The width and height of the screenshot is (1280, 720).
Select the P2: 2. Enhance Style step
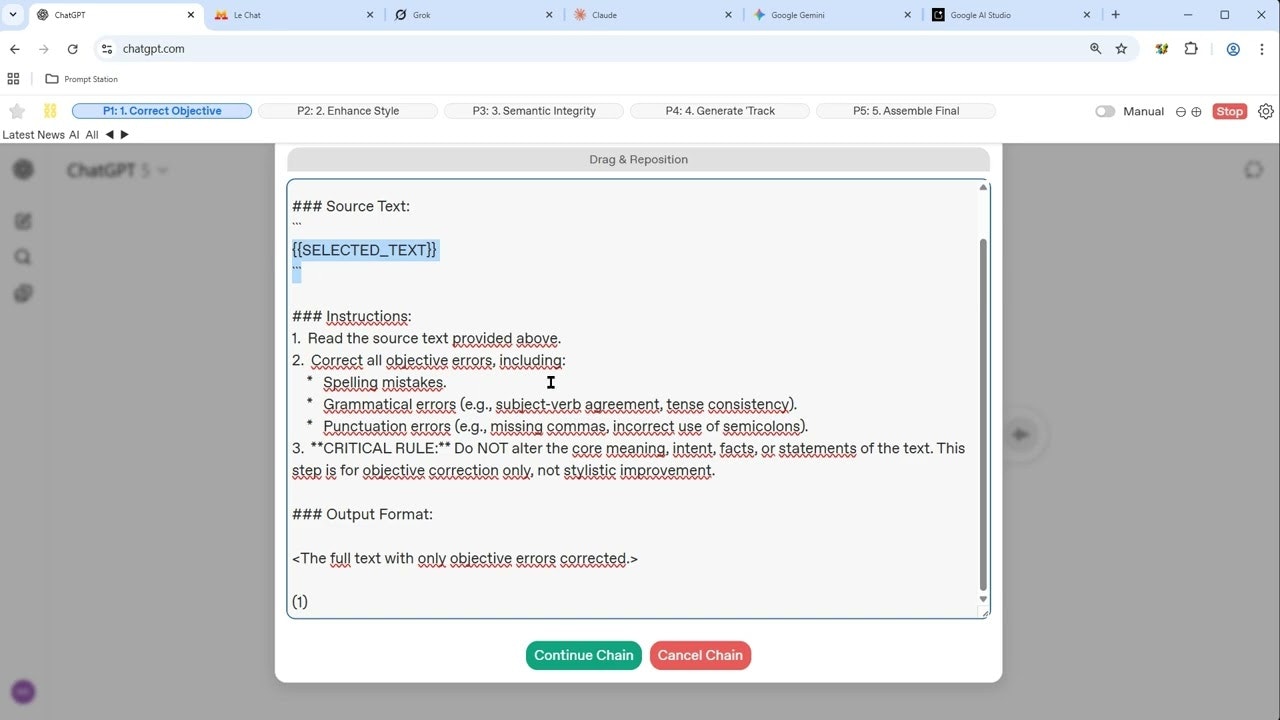coord(348,111)
